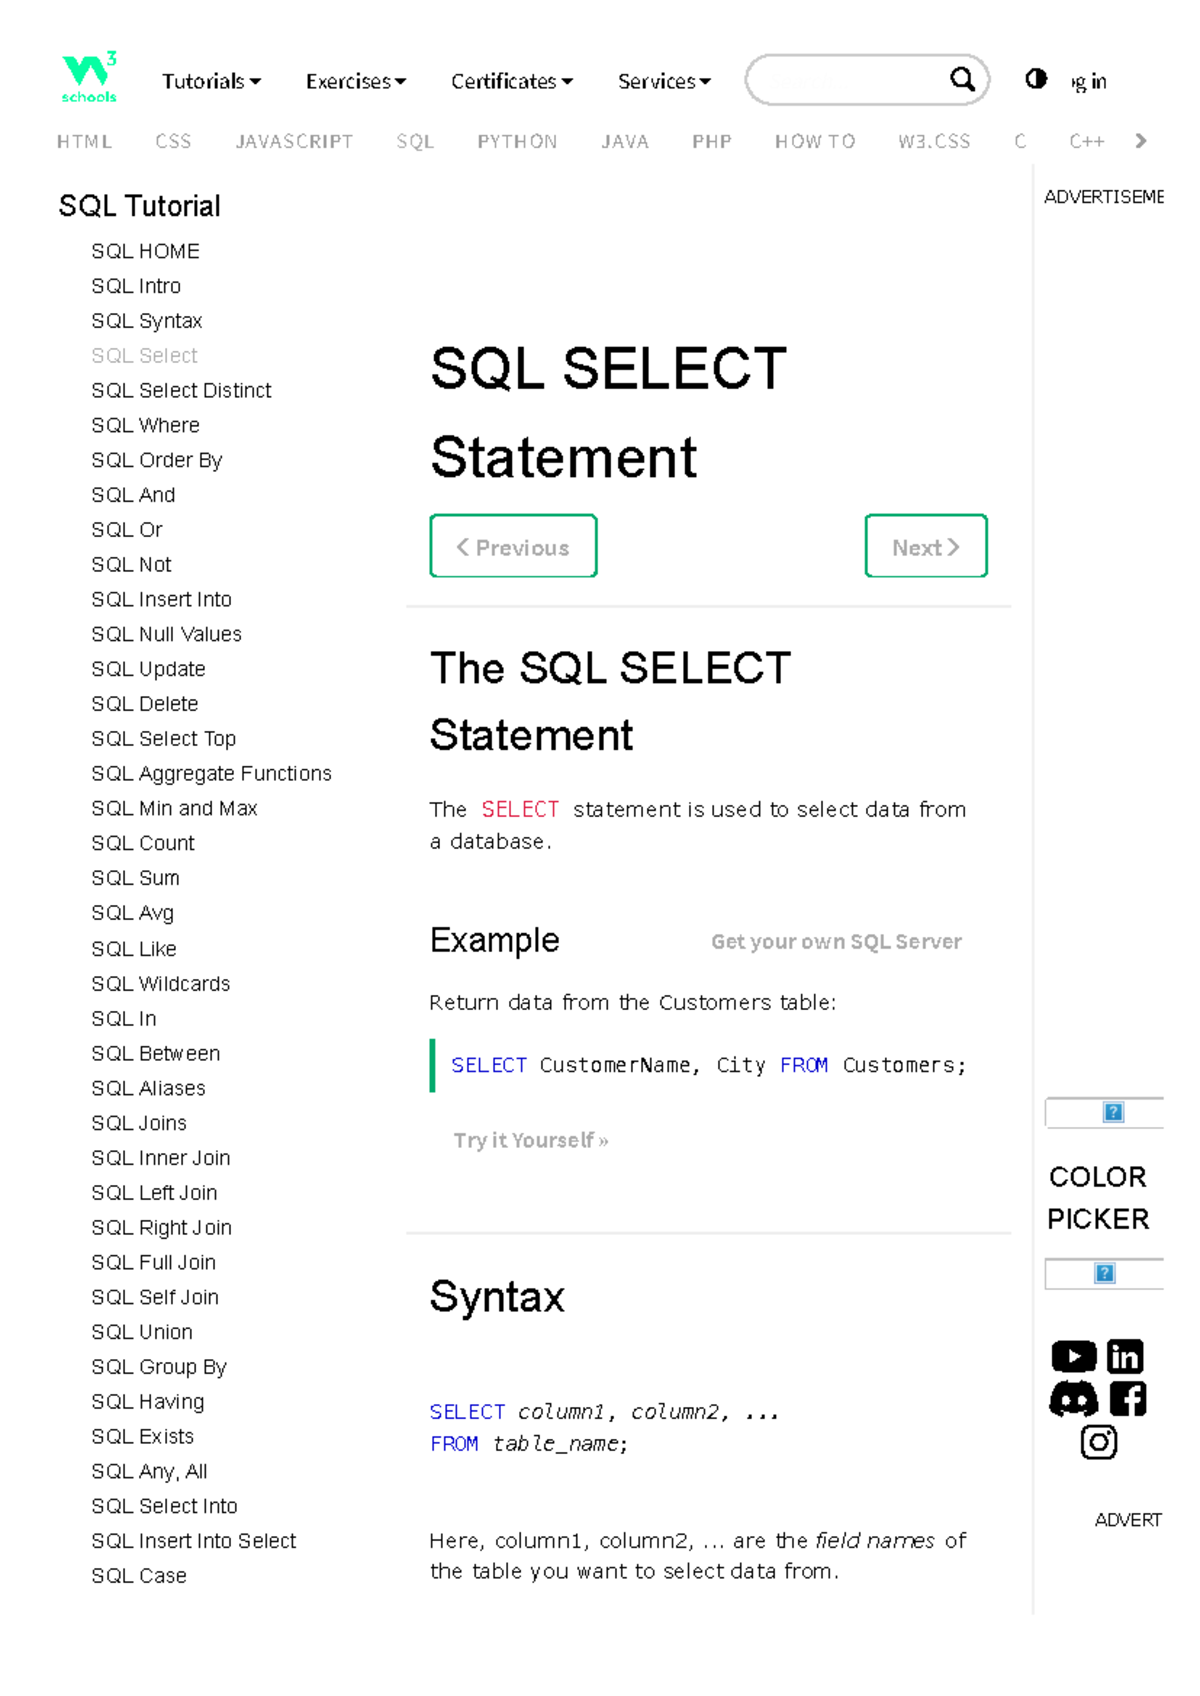The height and width of the screenshot is (1696, 1200).
Task: Open the Instagram icon
Action: [1098, 1441]
